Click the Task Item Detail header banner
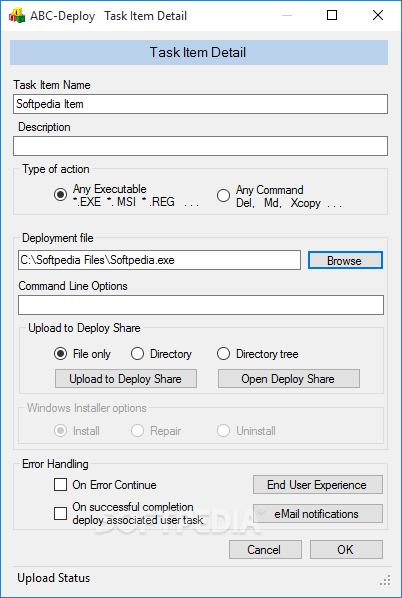 click(x=199, y=52)
